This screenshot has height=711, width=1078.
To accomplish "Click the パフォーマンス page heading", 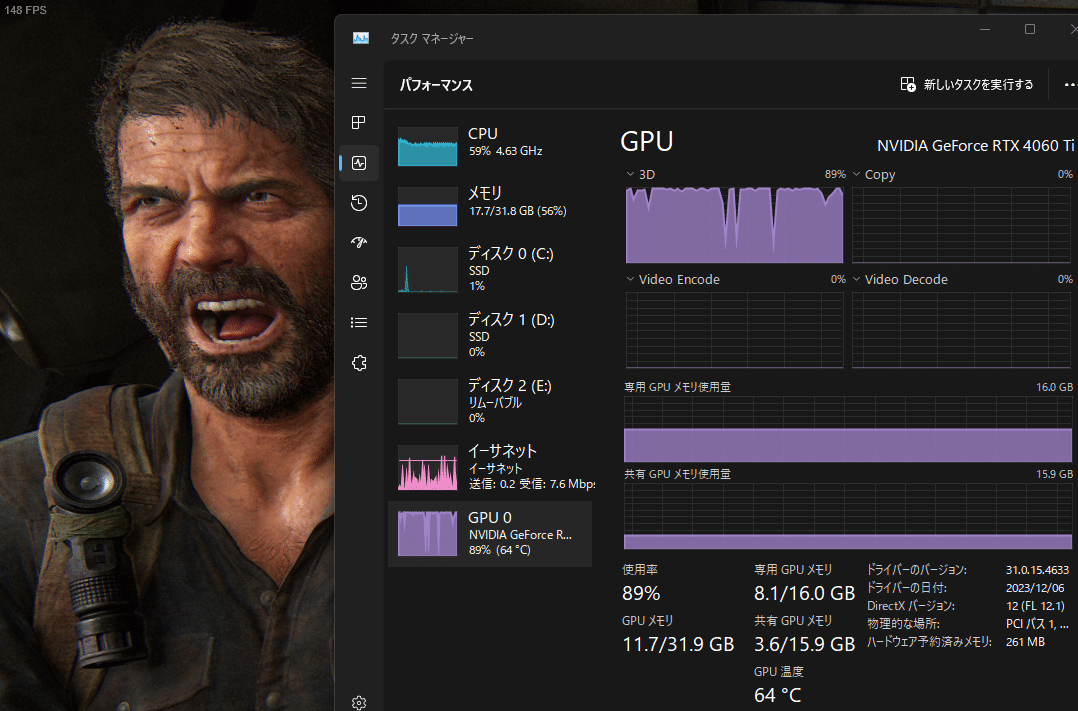I will (436, 85).
